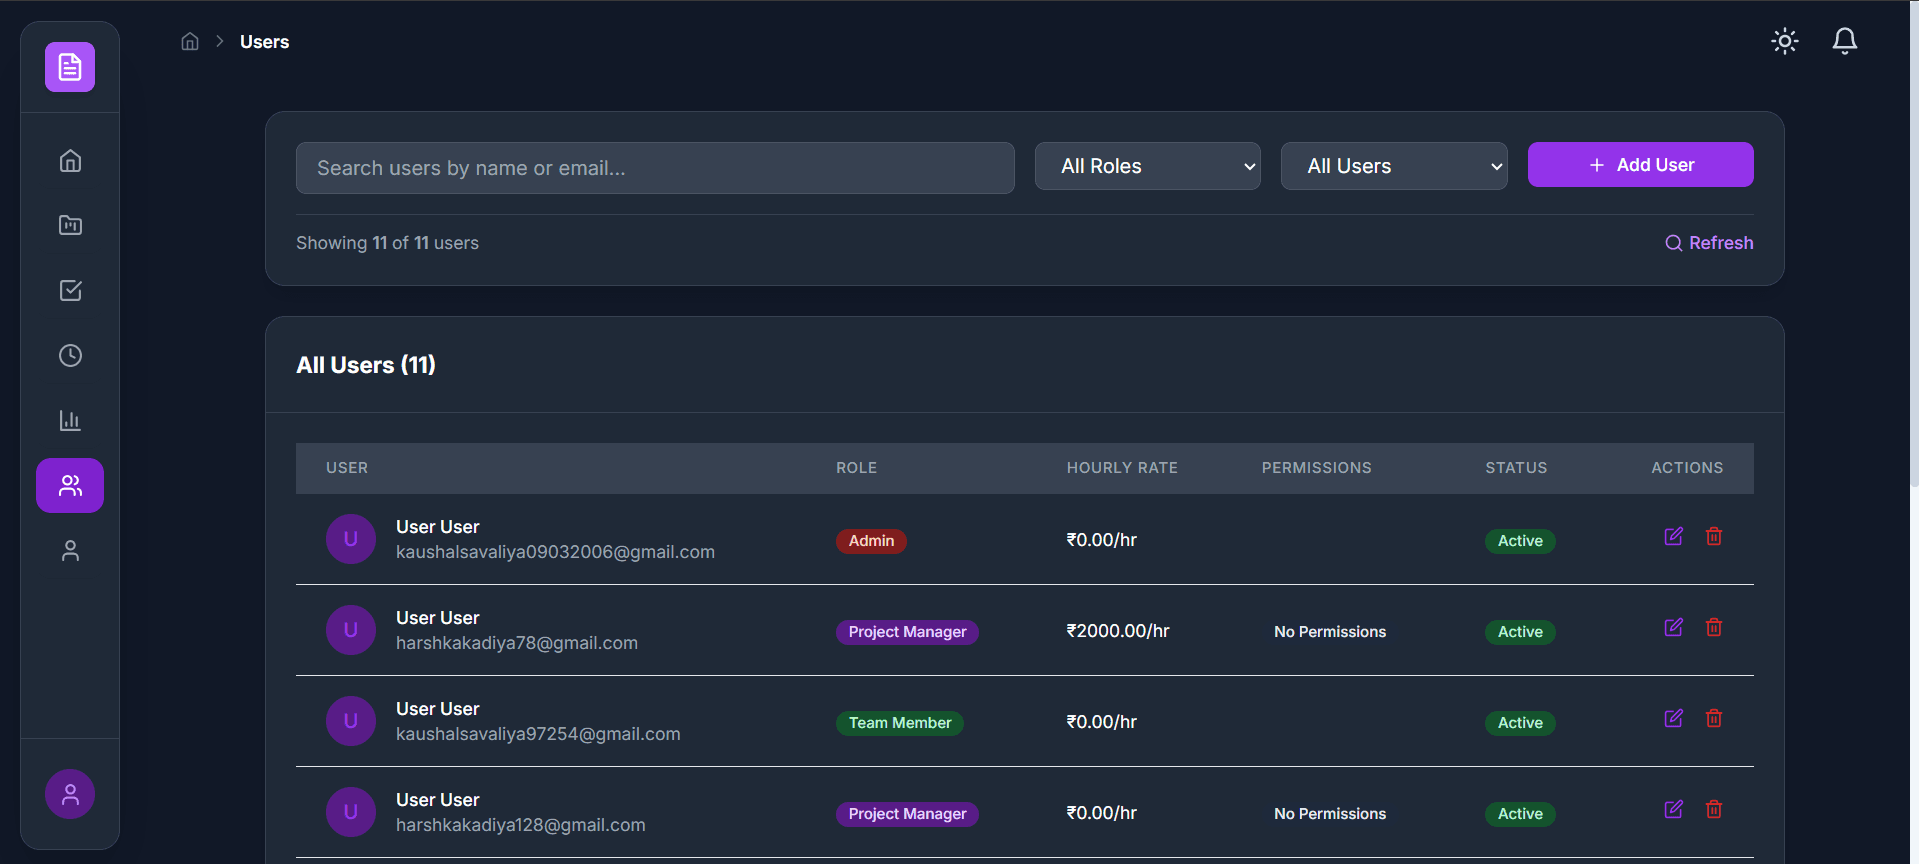Select the Users sidebar icon
Screen dimensions: 1919x864
(x=70, y=485)
